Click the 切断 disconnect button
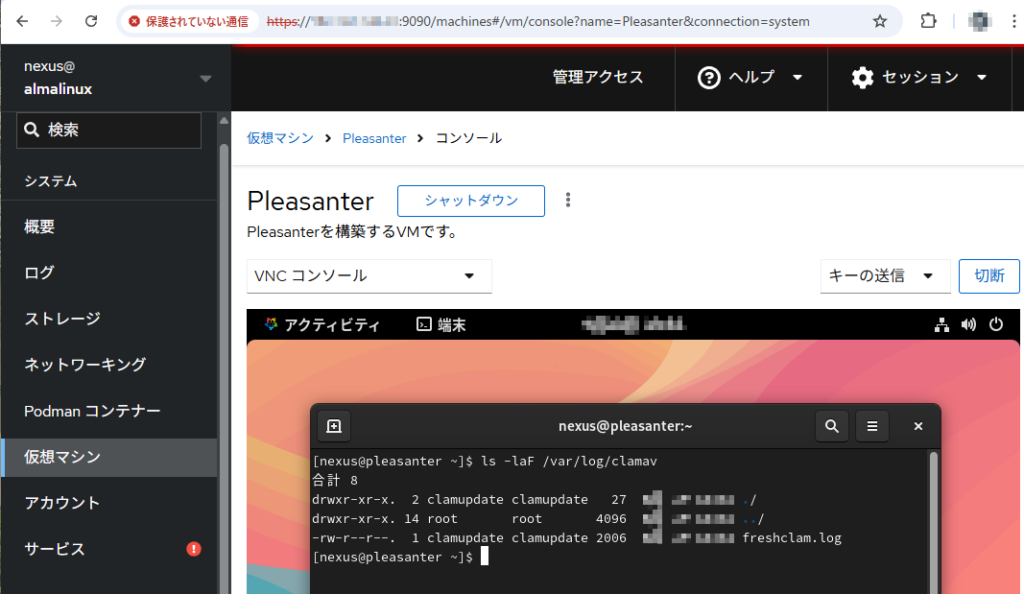Image resolution: width=1024 pixels, height=594 pixels. [x=989, y=276]
